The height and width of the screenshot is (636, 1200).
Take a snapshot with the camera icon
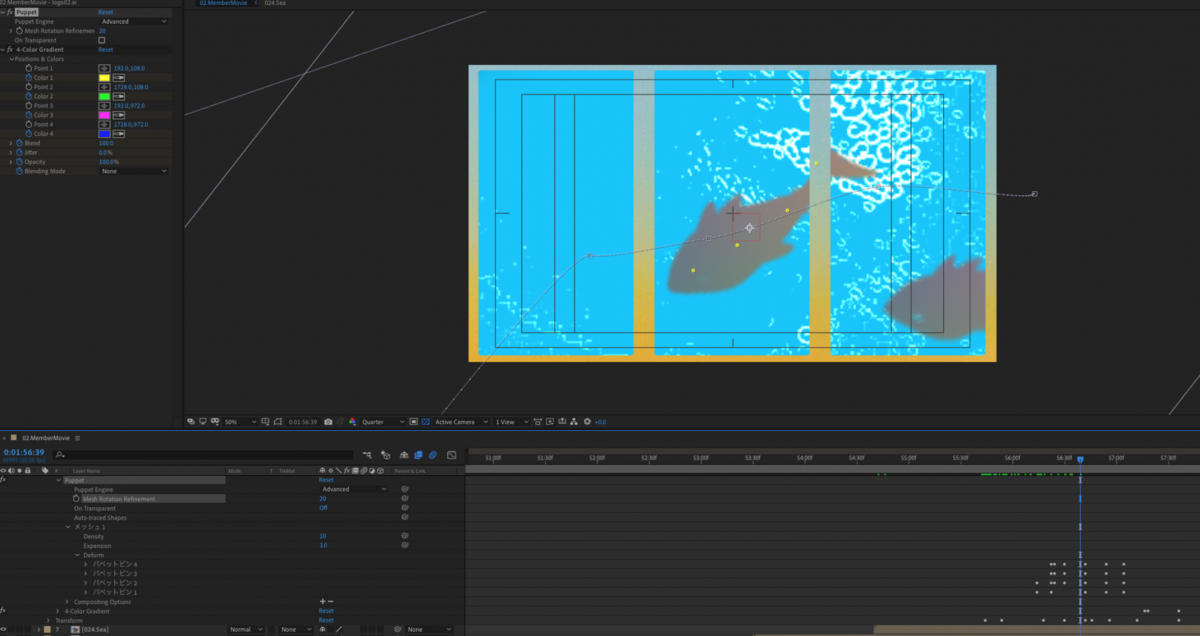click(328, 422)
